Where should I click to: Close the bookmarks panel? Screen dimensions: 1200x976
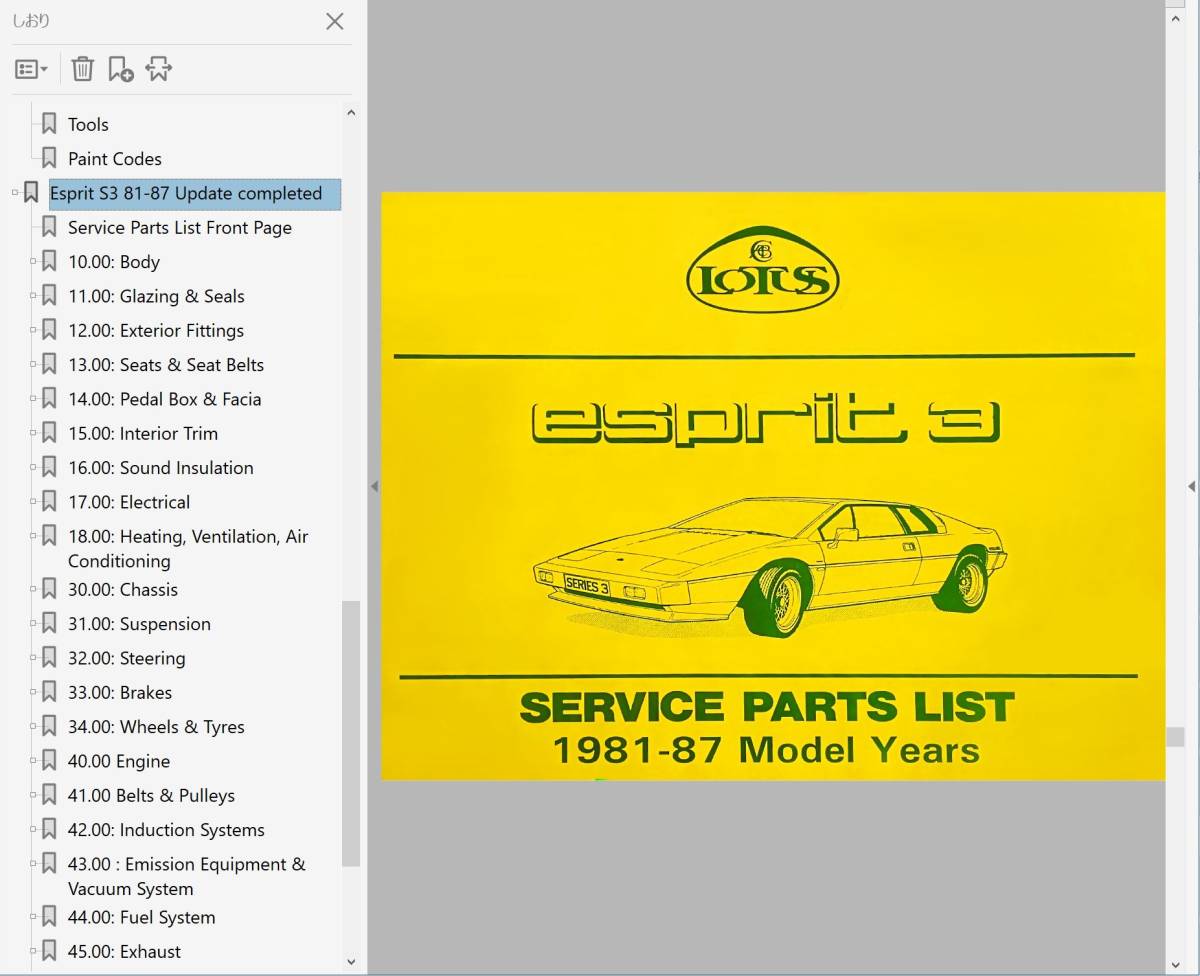coord(335,21)
